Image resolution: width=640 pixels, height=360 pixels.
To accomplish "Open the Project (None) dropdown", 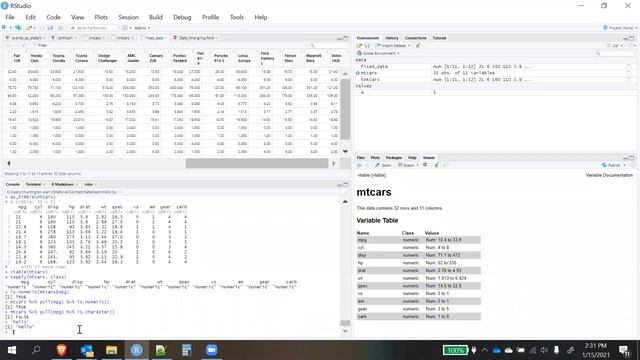I will (620, 28).
